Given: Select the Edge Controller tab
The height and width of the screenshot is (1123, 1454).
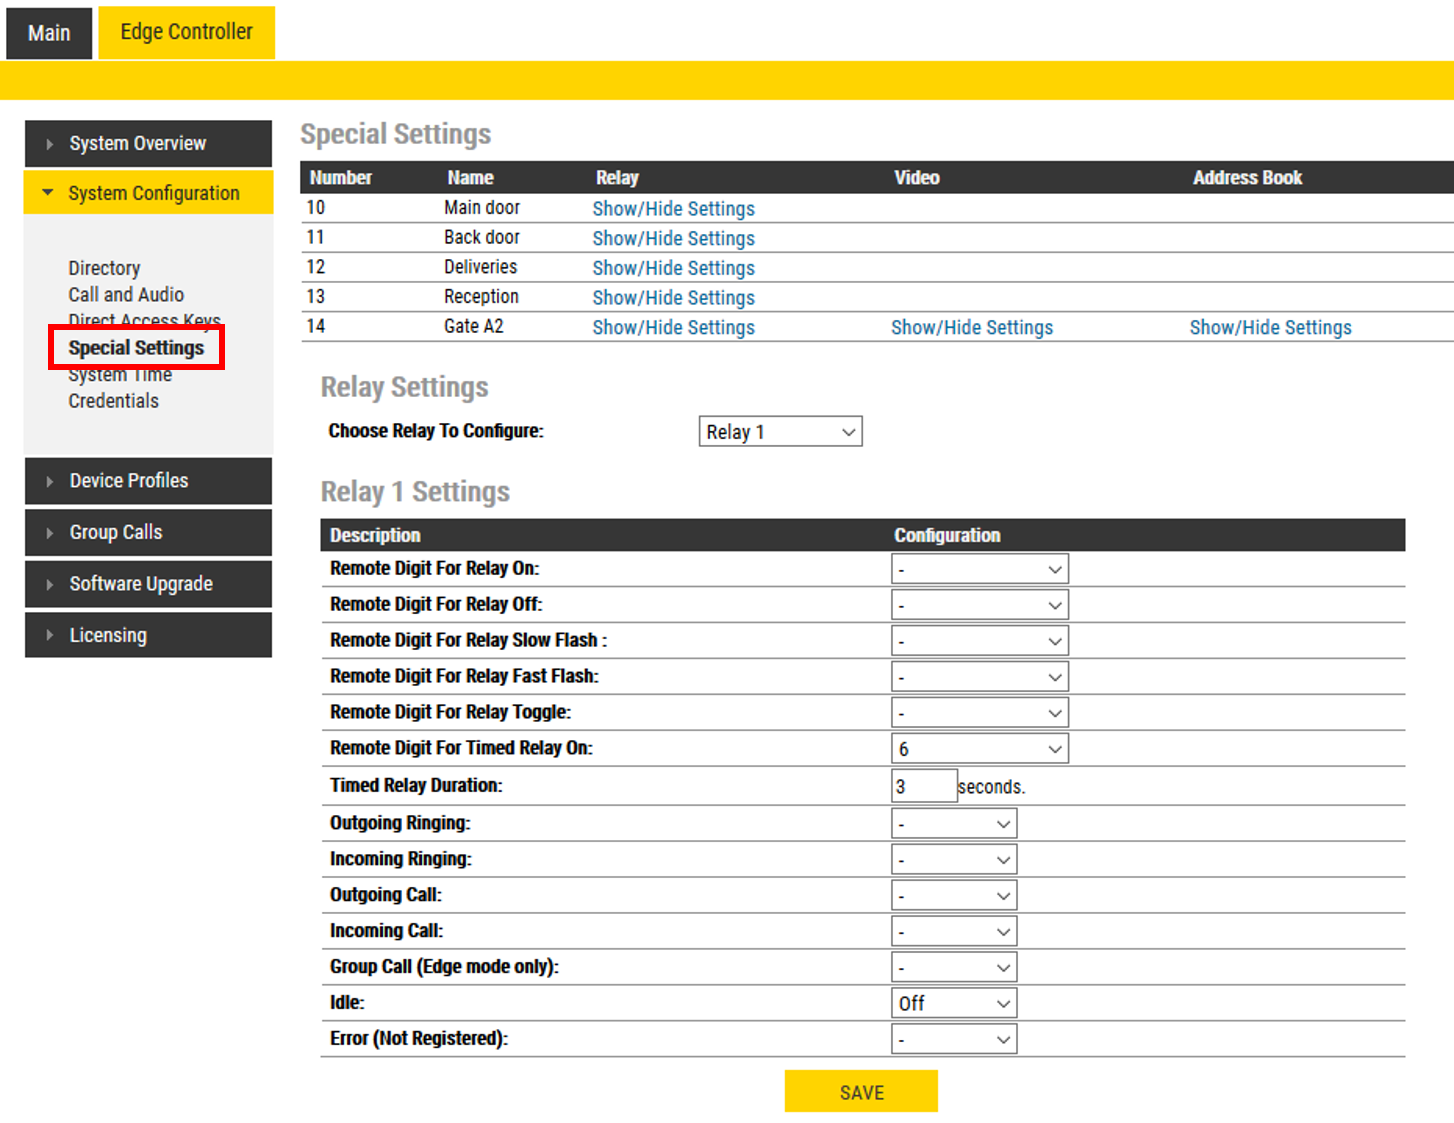Looking at the screenshot, I should [x=186, y=32].
